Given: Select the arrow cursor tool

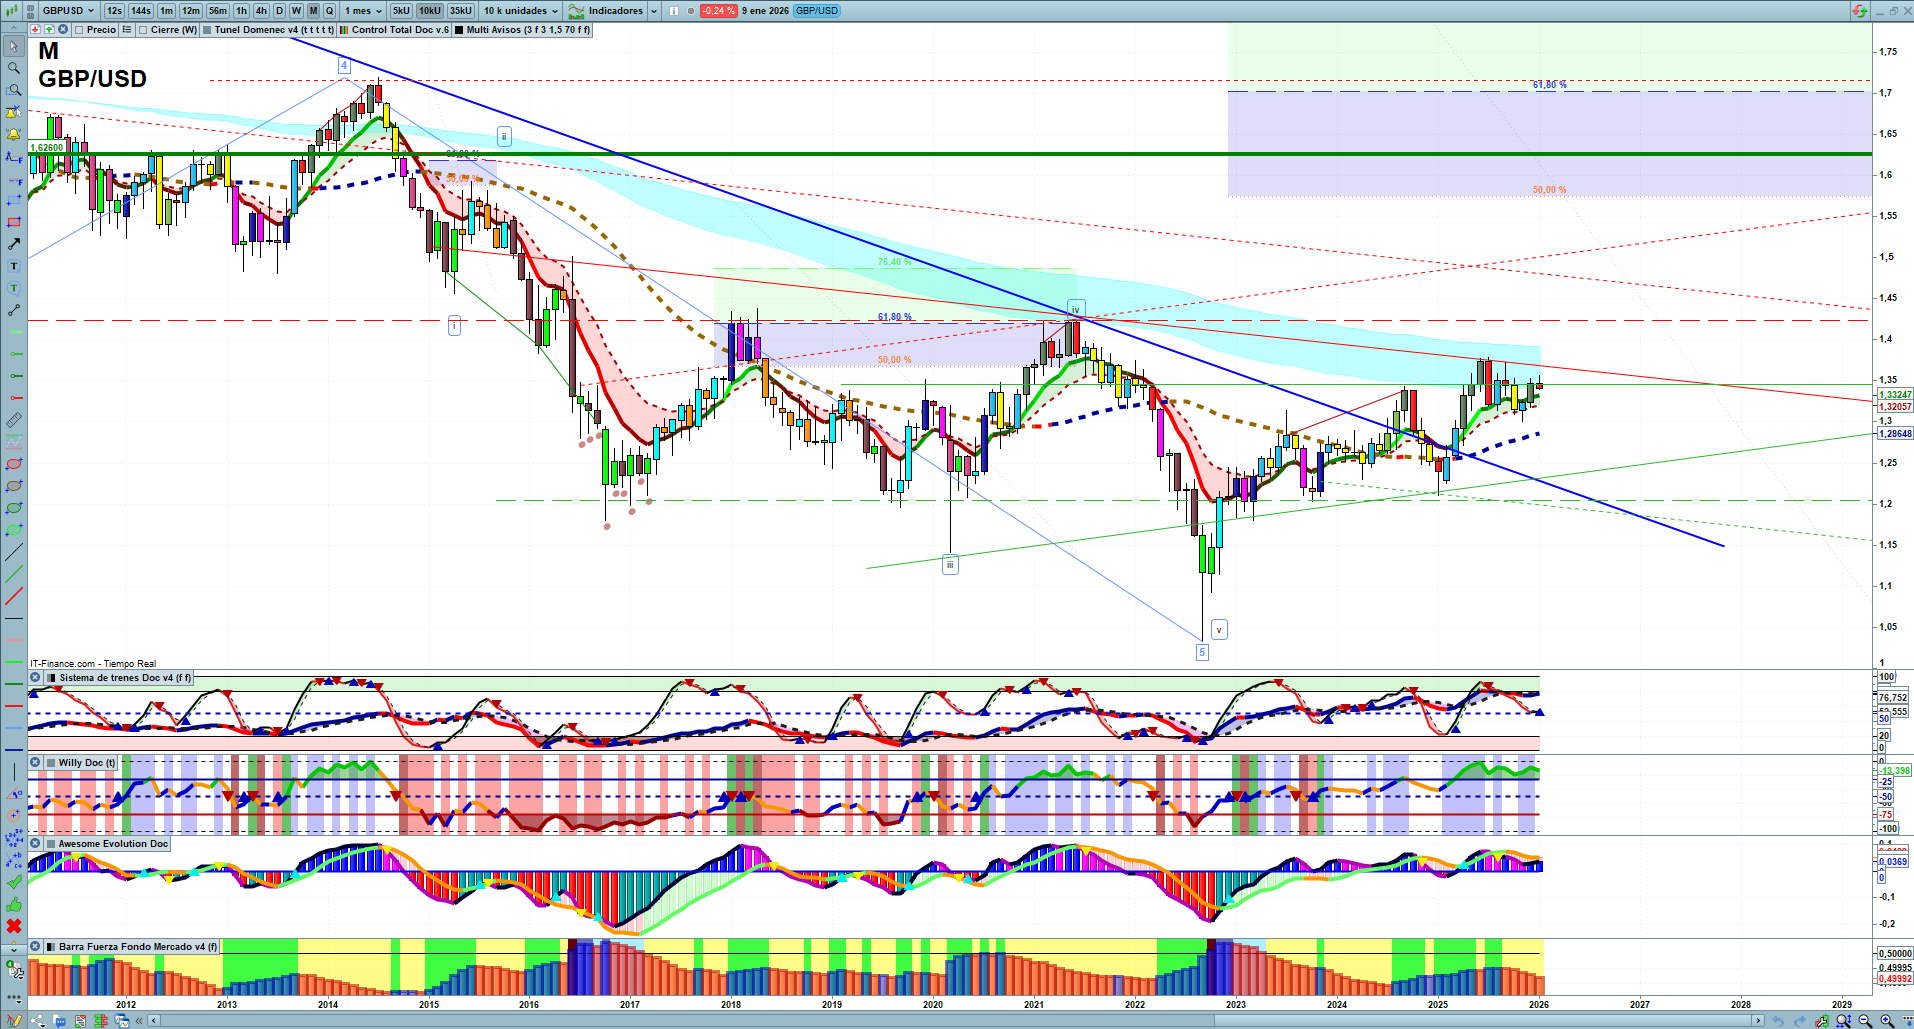Looking at the screenshot, I should tap(14, 46).
